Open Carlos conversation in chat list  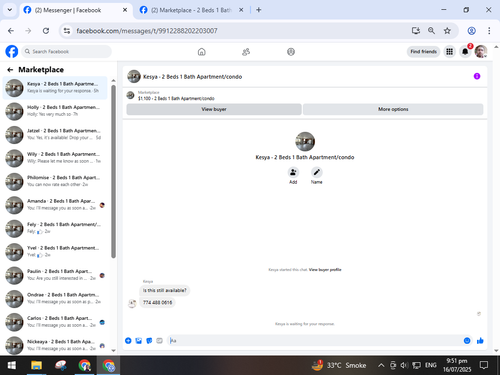55,322
